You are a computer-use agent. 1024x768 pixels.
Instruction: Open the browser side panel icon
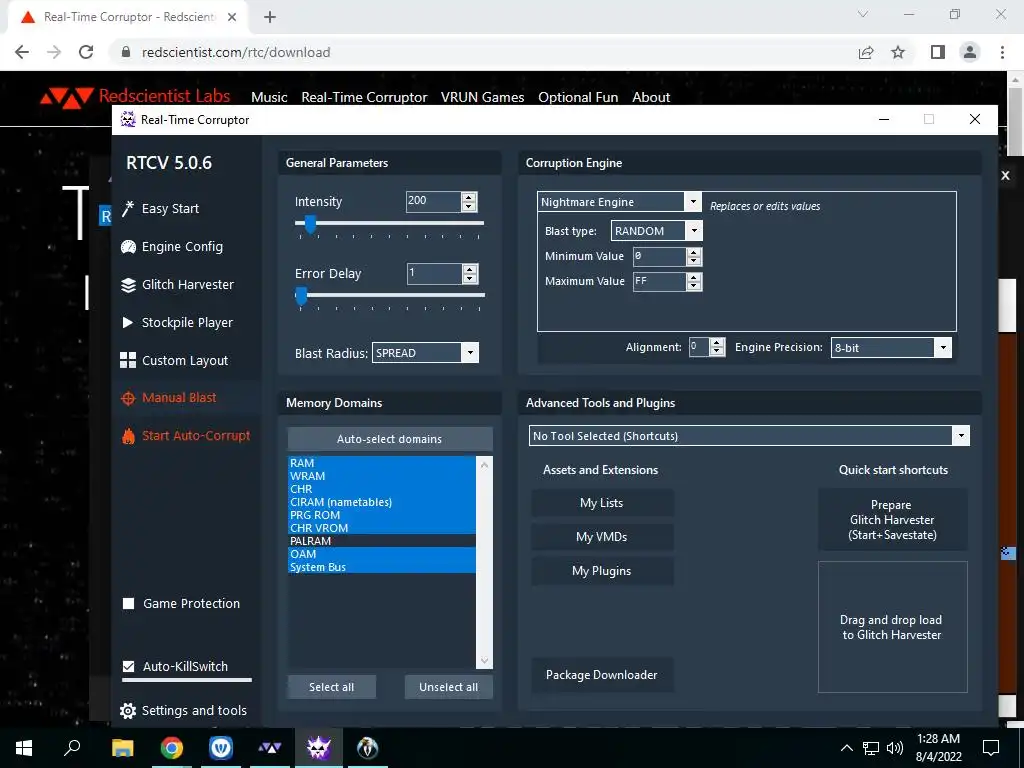[938, 52]
